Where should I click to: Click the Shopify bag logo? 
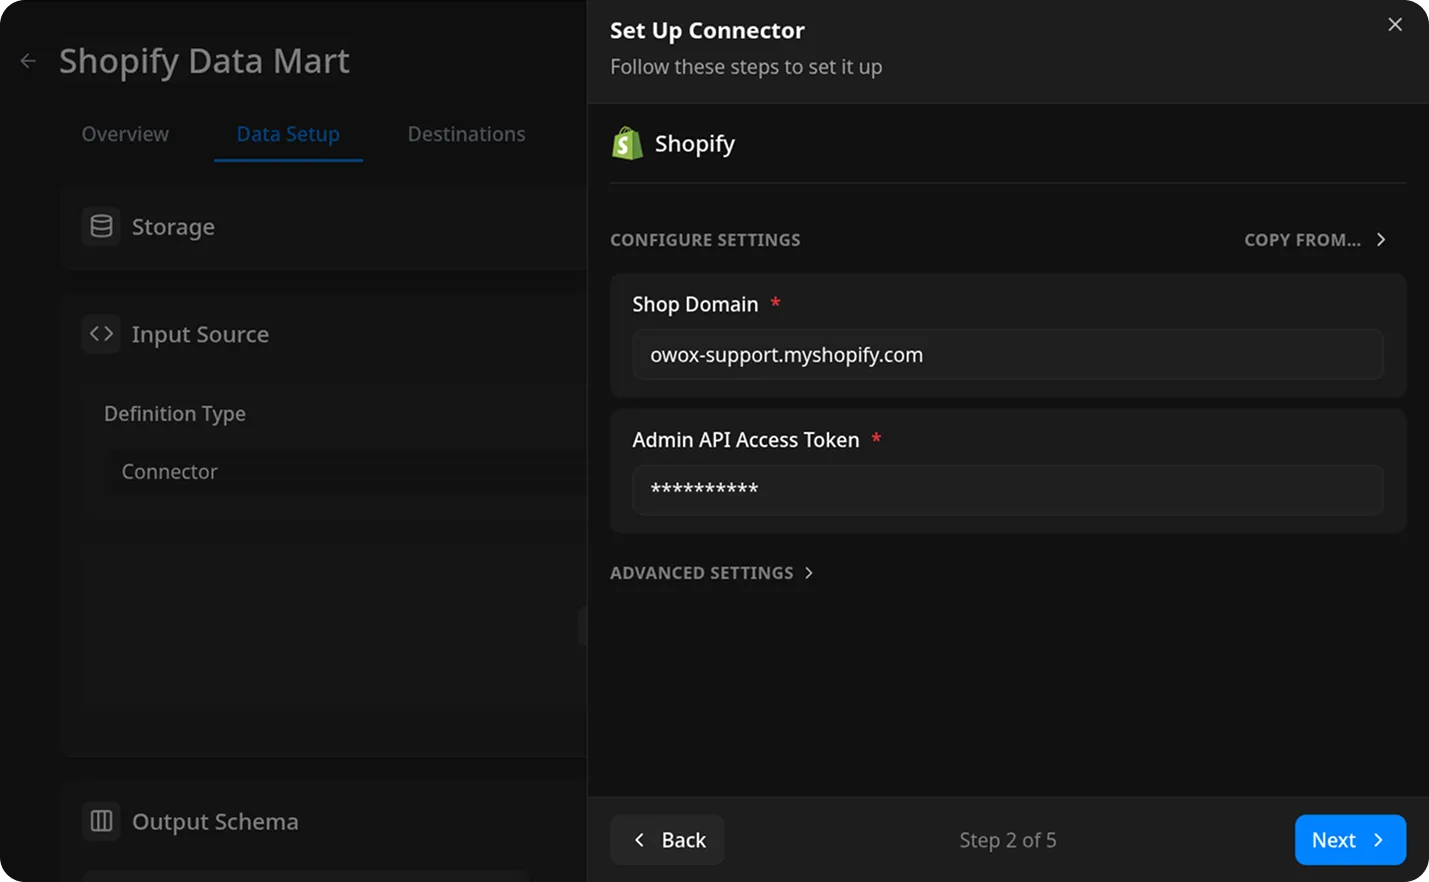626,143
